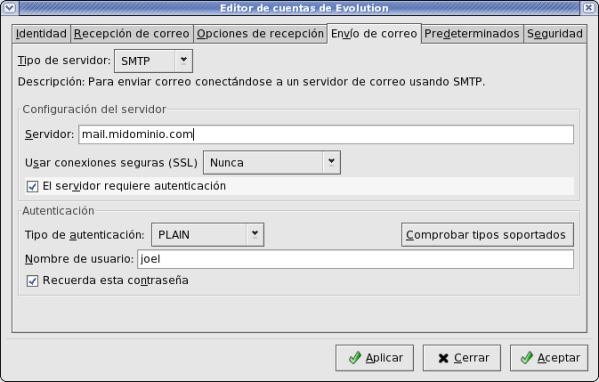599x382 pixels.
Task: Open the Seguridad tab
Action: [555, 34]
